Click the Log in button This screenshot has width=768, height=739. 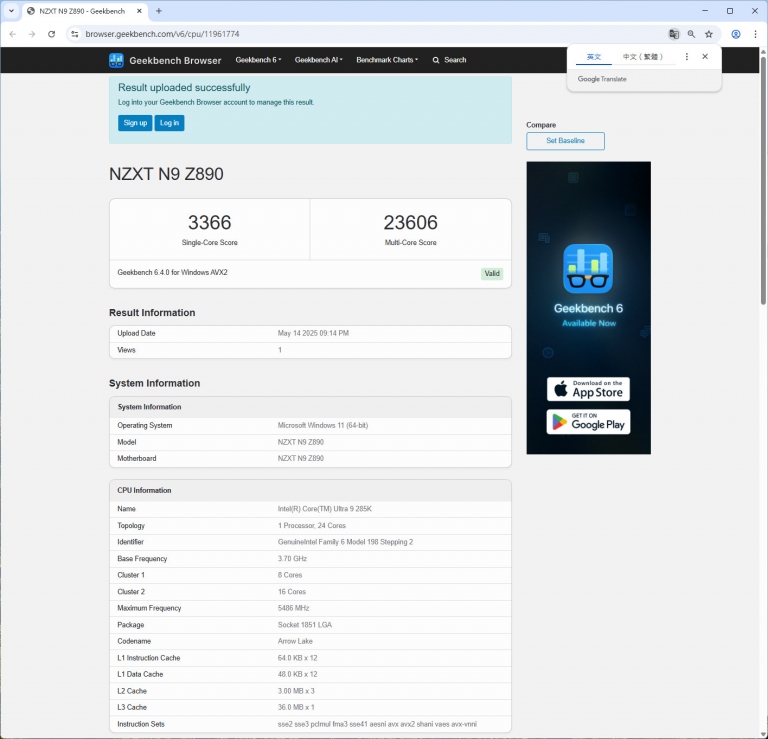pos(169,123)
